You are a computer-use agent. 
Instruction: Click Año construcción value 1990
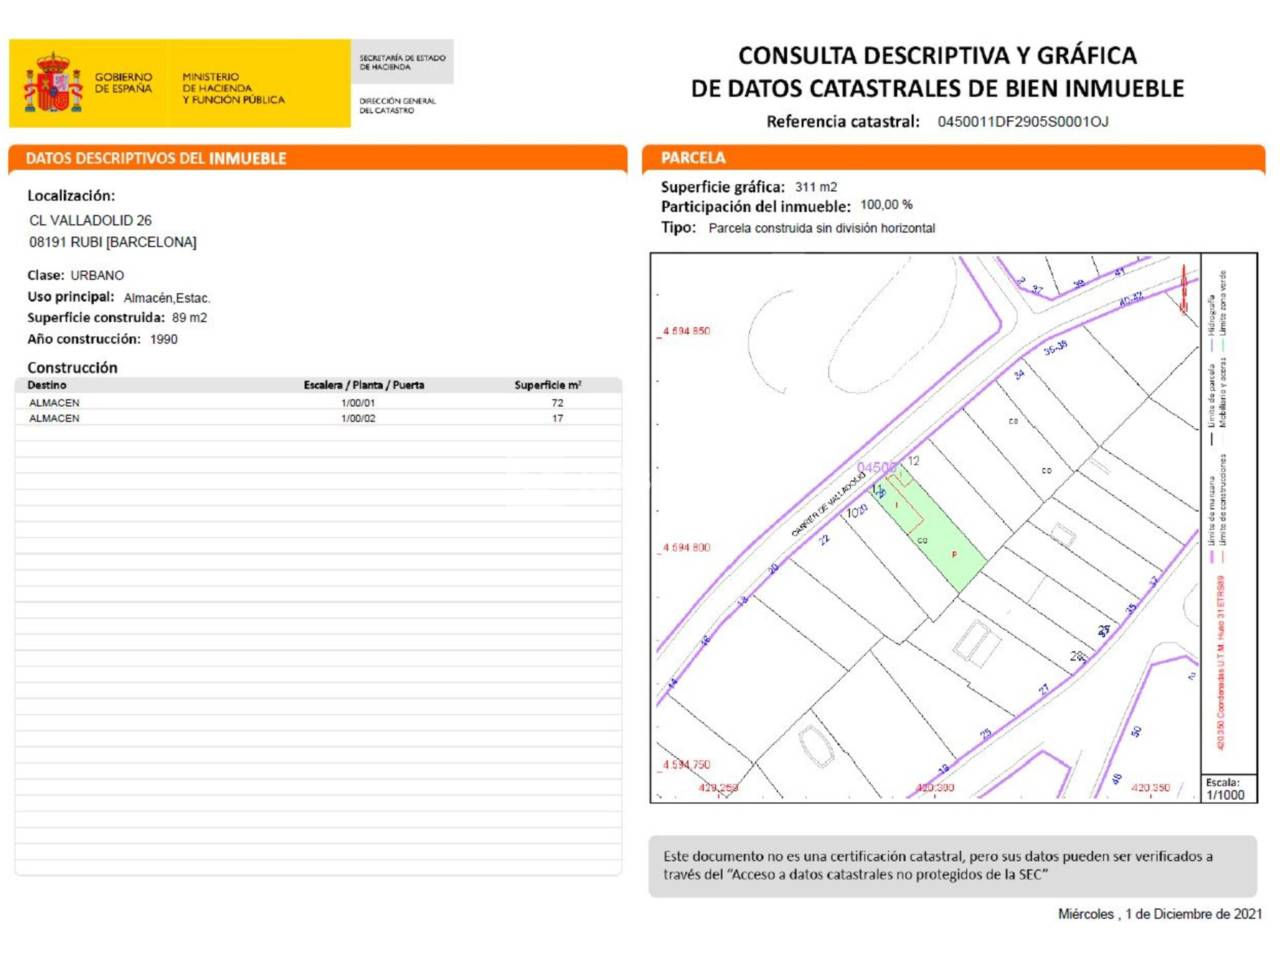164,339
